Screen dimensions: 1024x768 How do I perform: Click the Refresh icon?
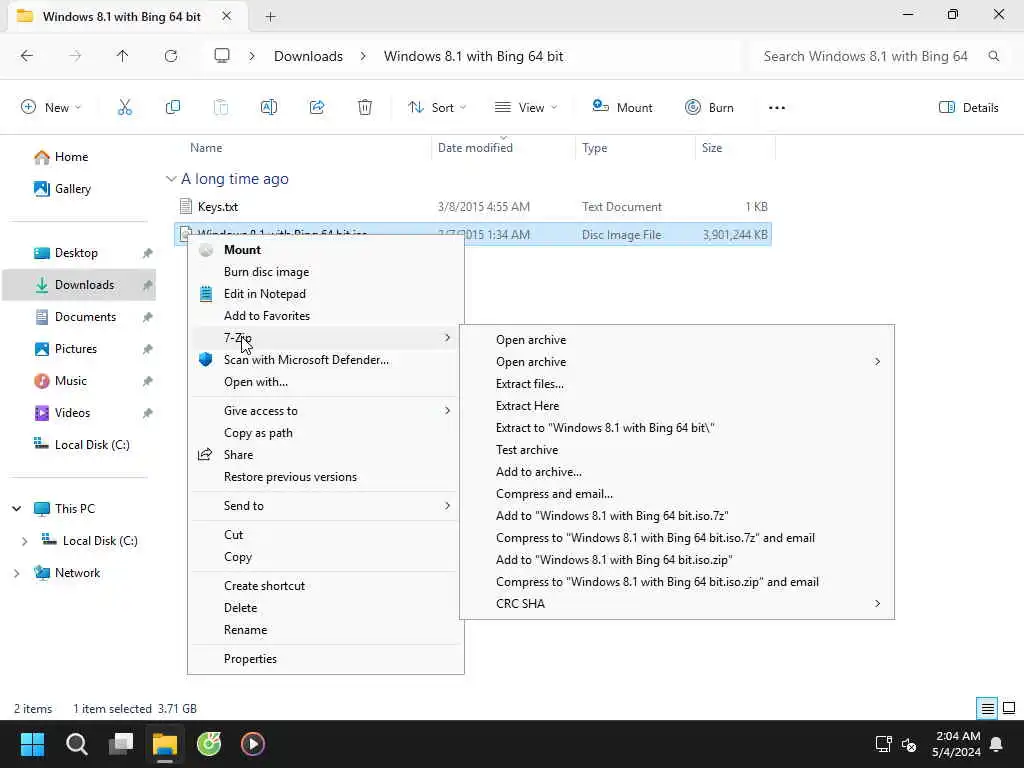(171, 56)
